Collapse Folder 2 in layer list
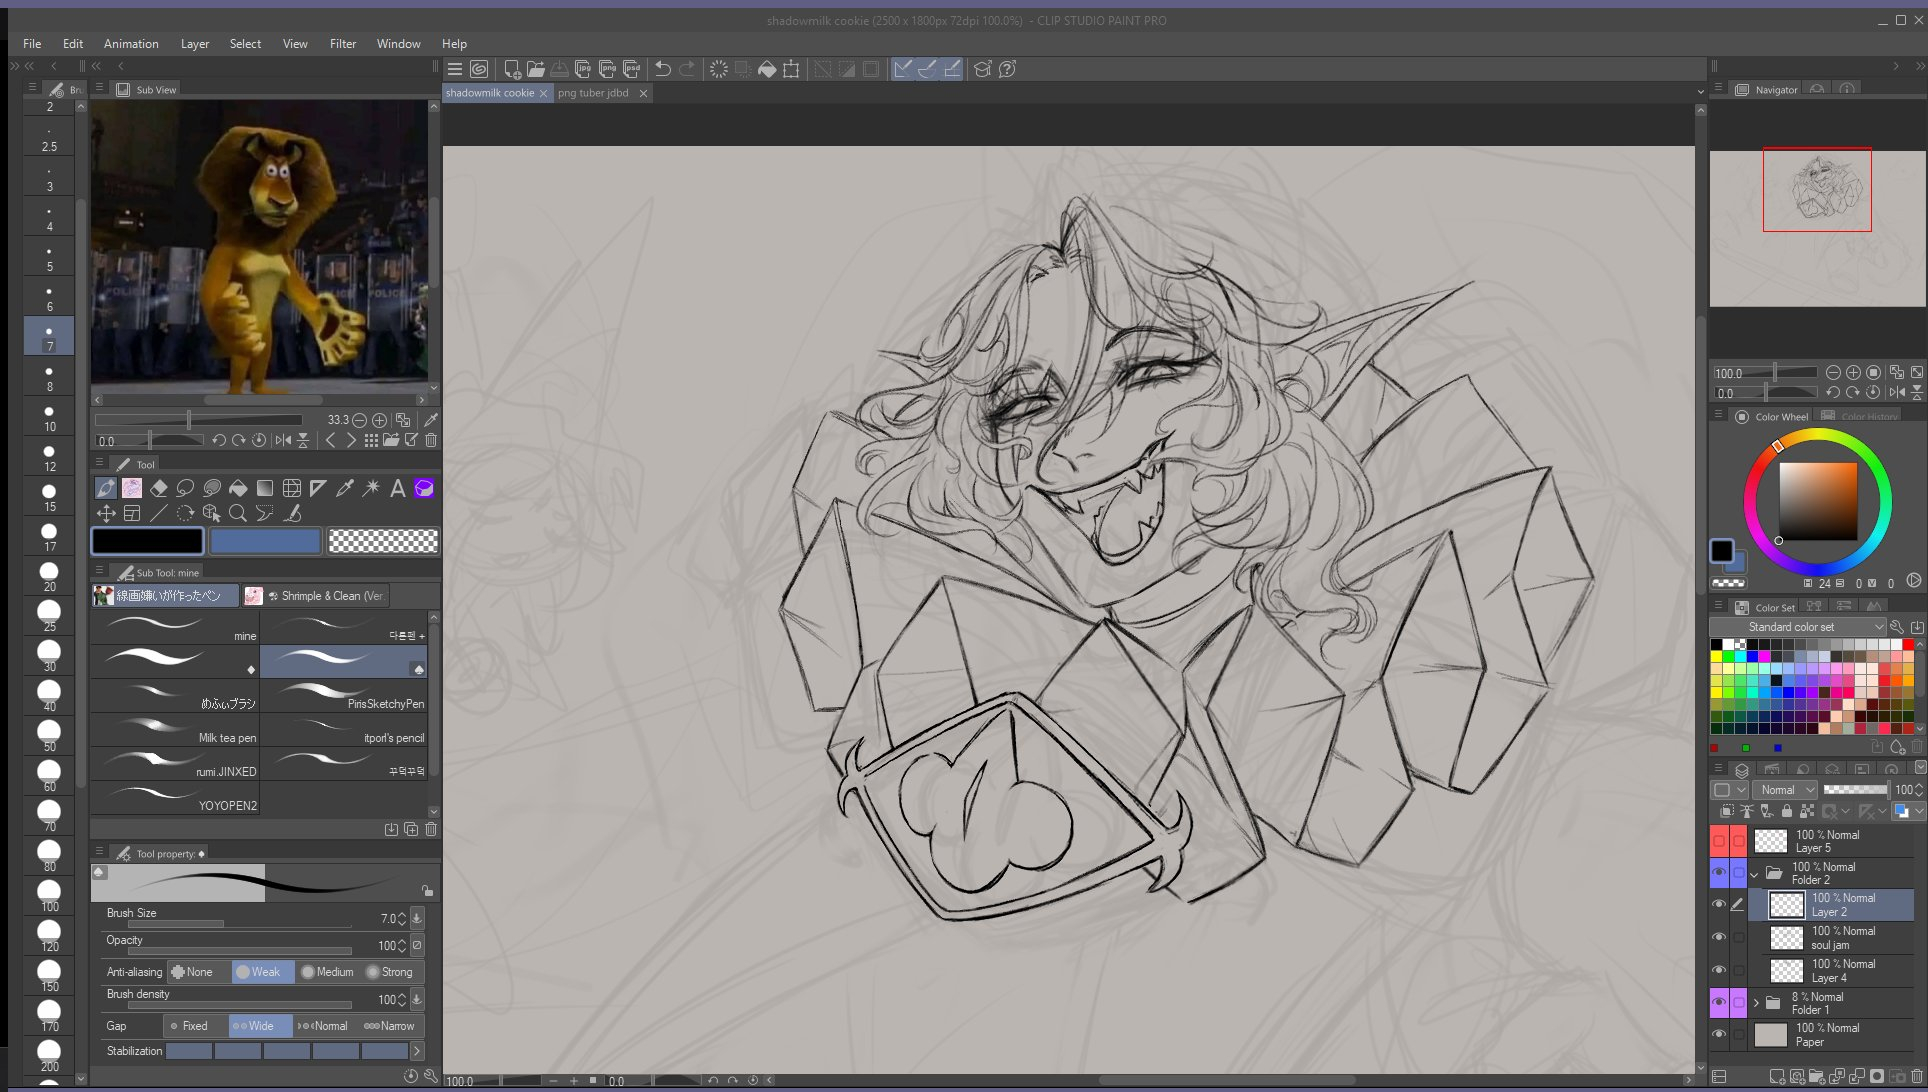Image resolution: width=1928 pixels, height=1092 pixels. pos(1754,874)
